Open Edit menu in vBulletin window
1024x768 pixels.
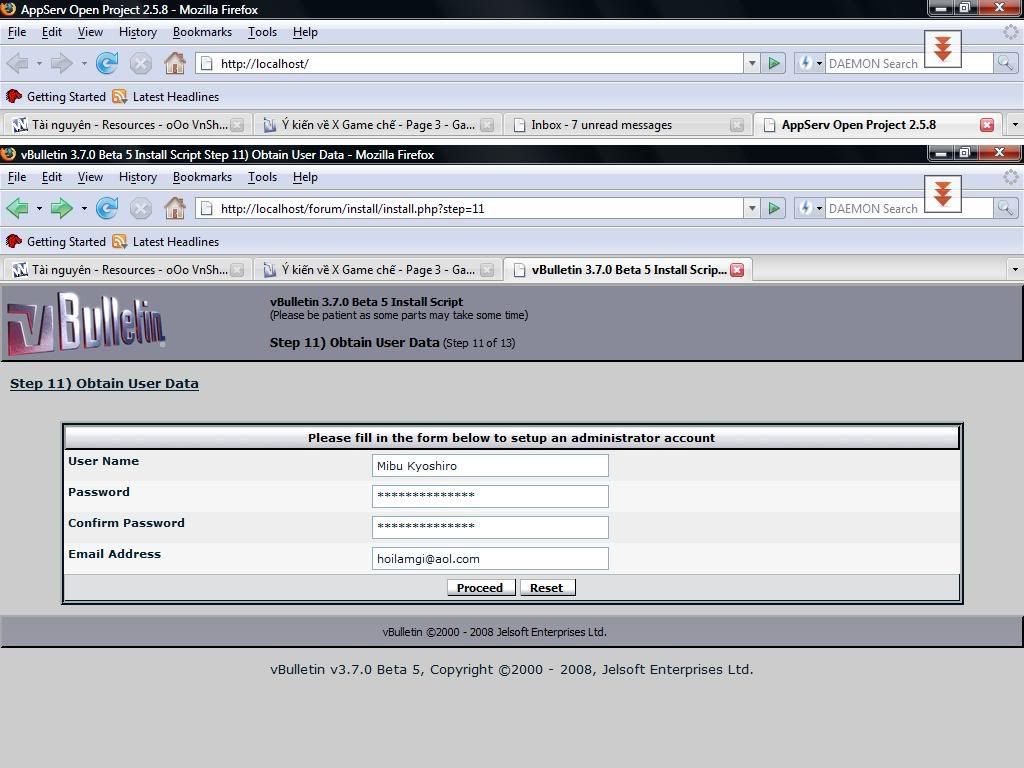52,177
